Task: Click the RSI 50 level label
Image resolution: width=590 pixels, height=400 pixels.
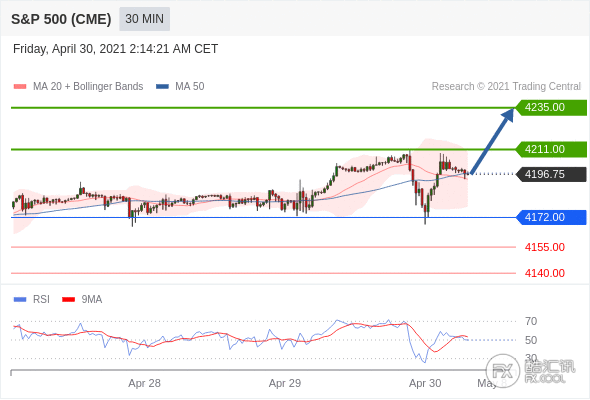Action: point(531,340)
